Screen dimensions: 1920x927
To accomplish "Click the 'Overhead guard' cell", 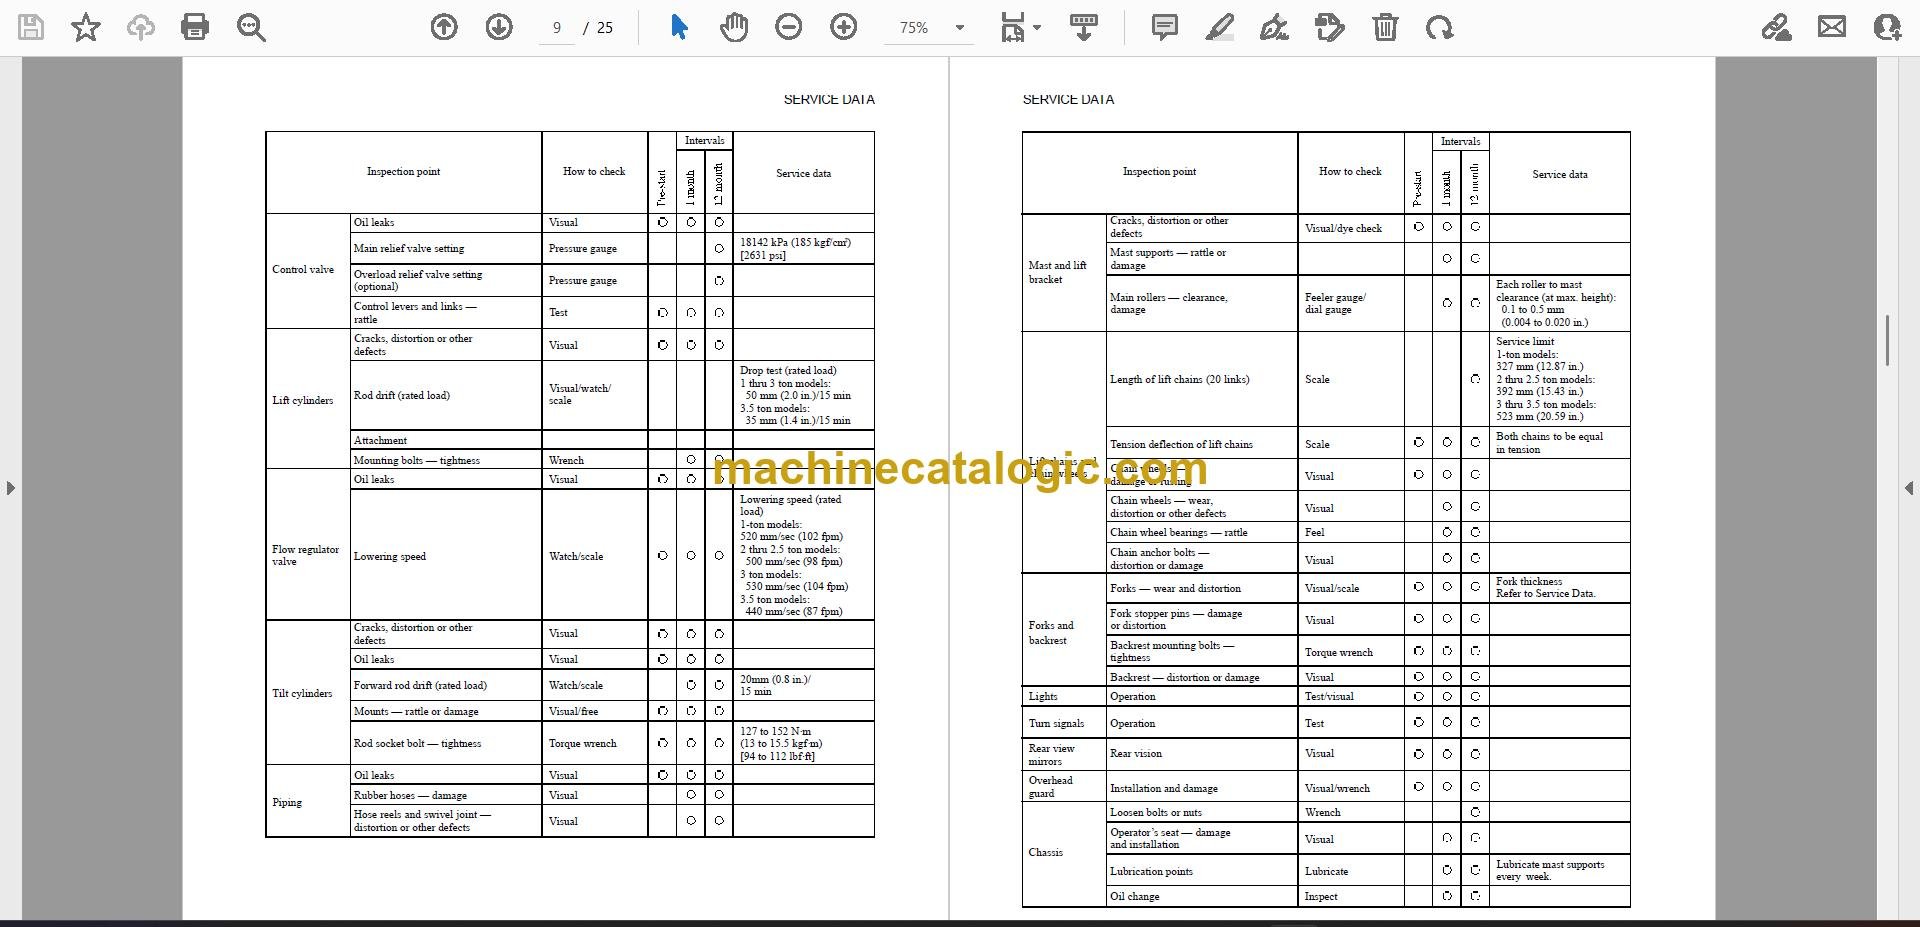I will click(x=1063, y=787).
